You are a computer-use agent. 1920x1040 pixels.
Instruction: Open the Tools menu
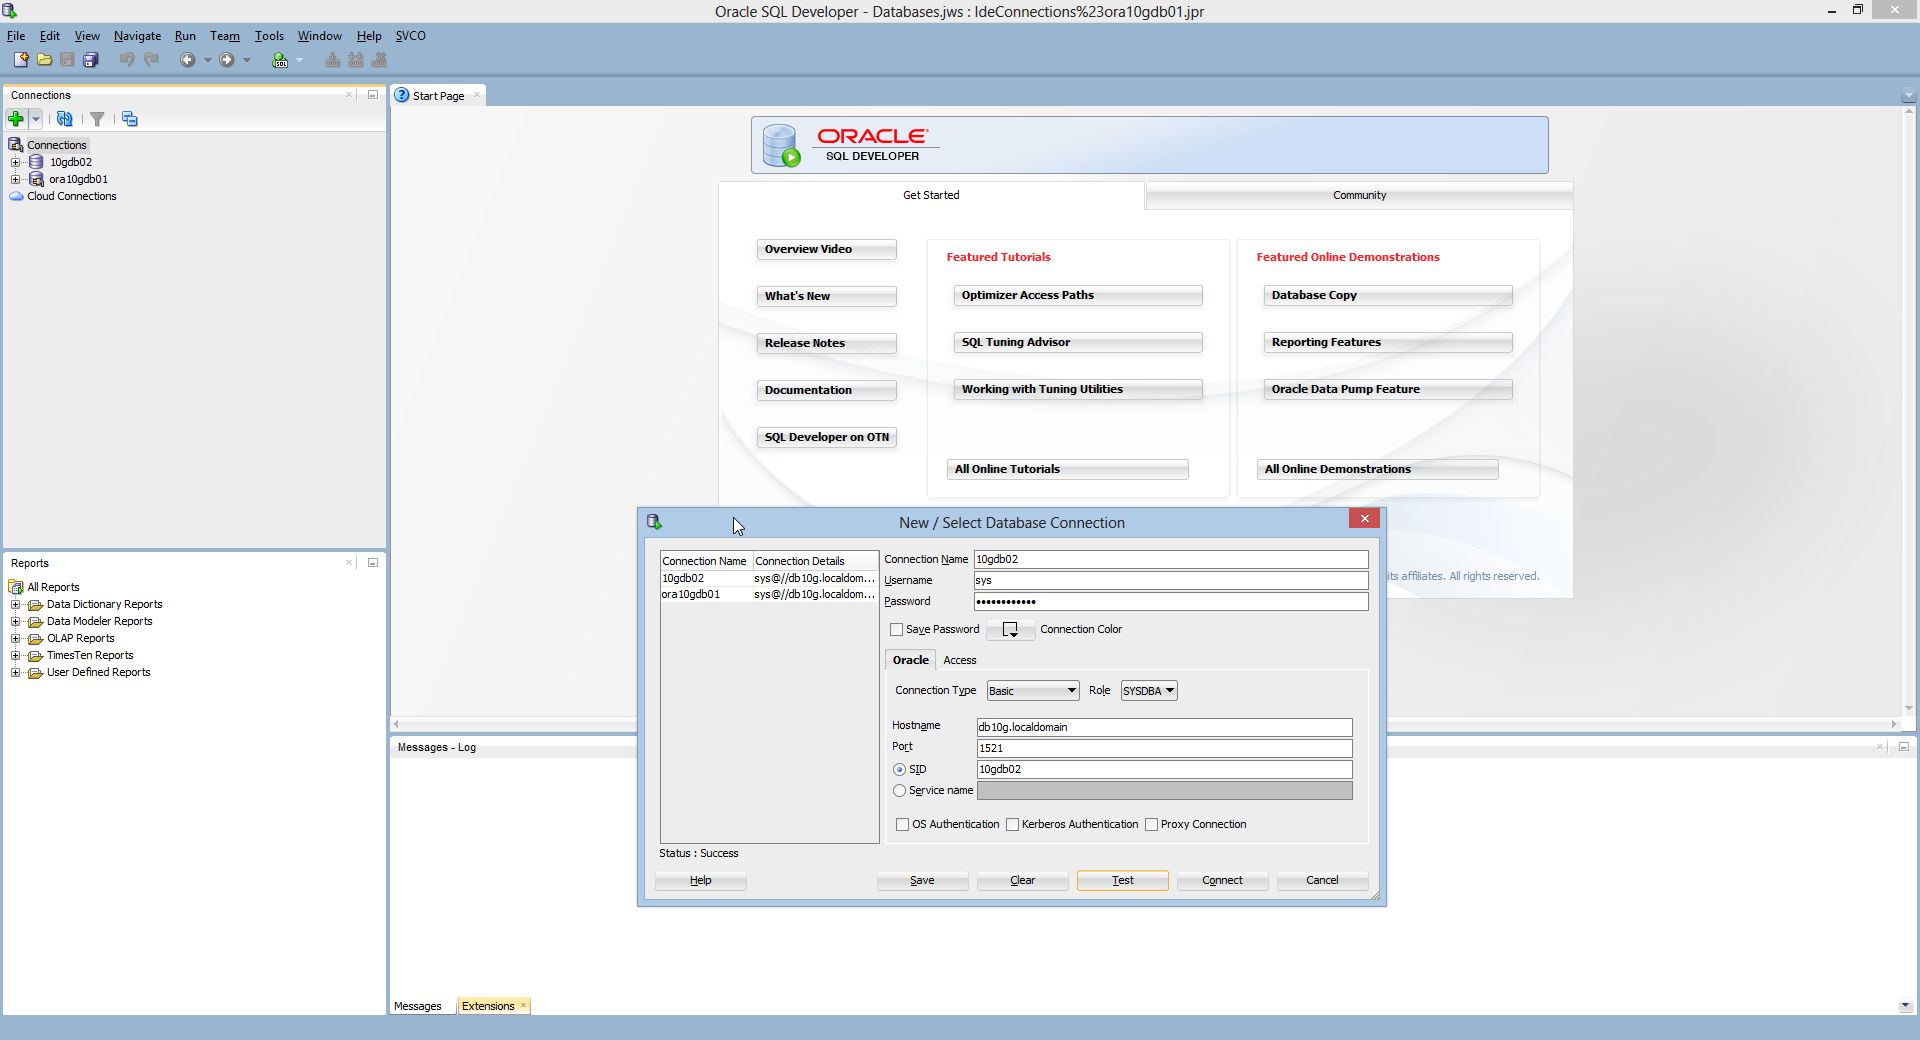coord(269,36)
